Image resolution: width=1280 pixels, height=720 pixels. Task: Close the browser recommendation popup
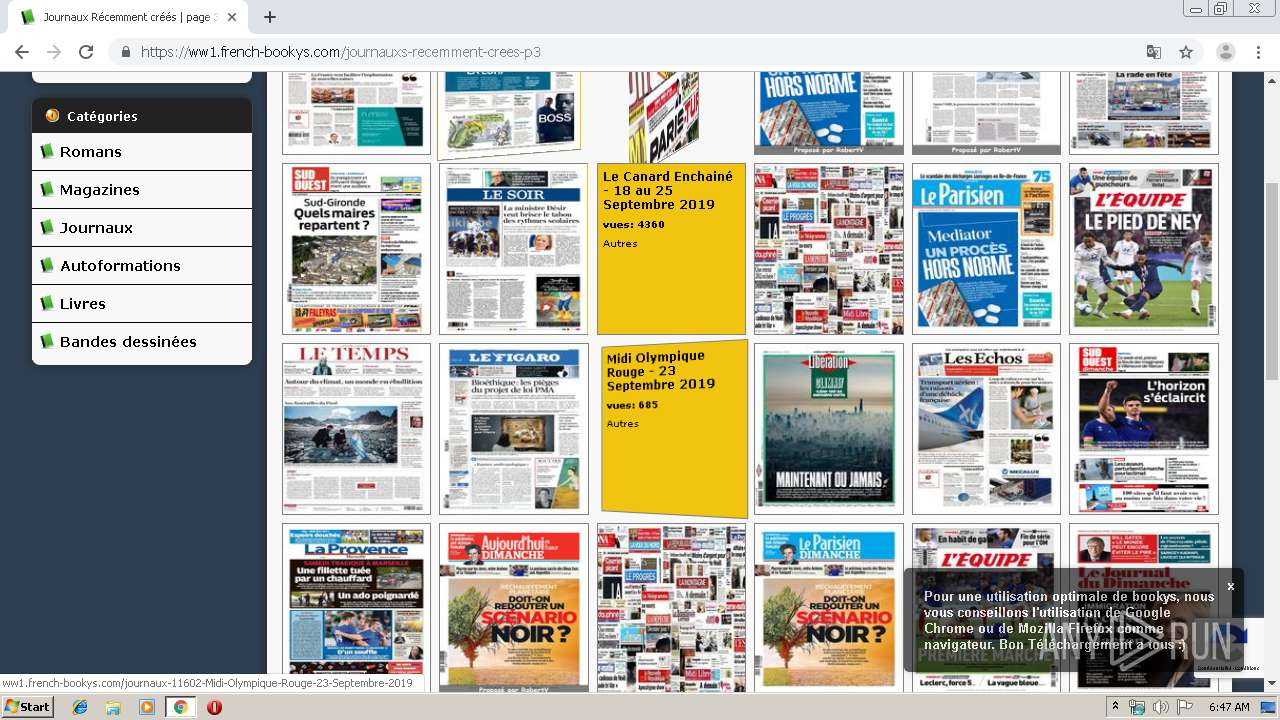click(1231, 587)
